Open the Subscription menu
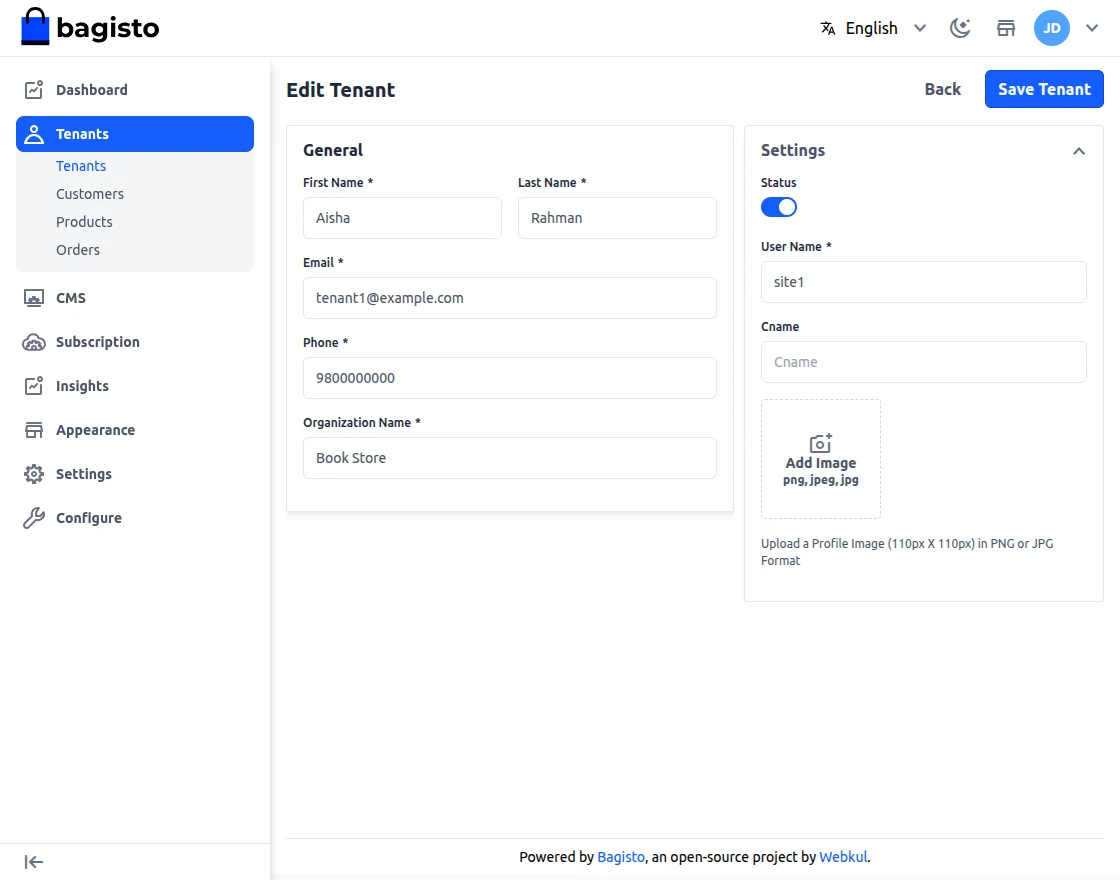Screen dimensions: 1120x880 135,342
